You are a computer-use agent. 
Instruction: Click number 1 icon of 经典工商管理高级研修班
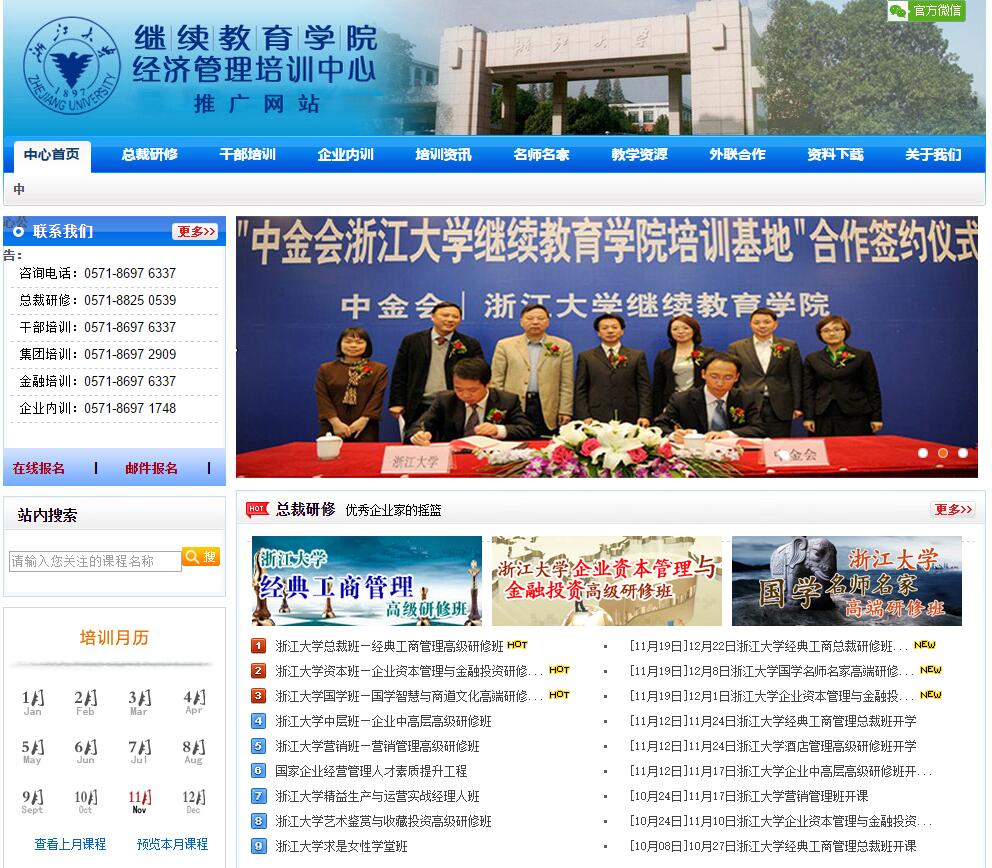pyautogui.click(x=258, y=646)
